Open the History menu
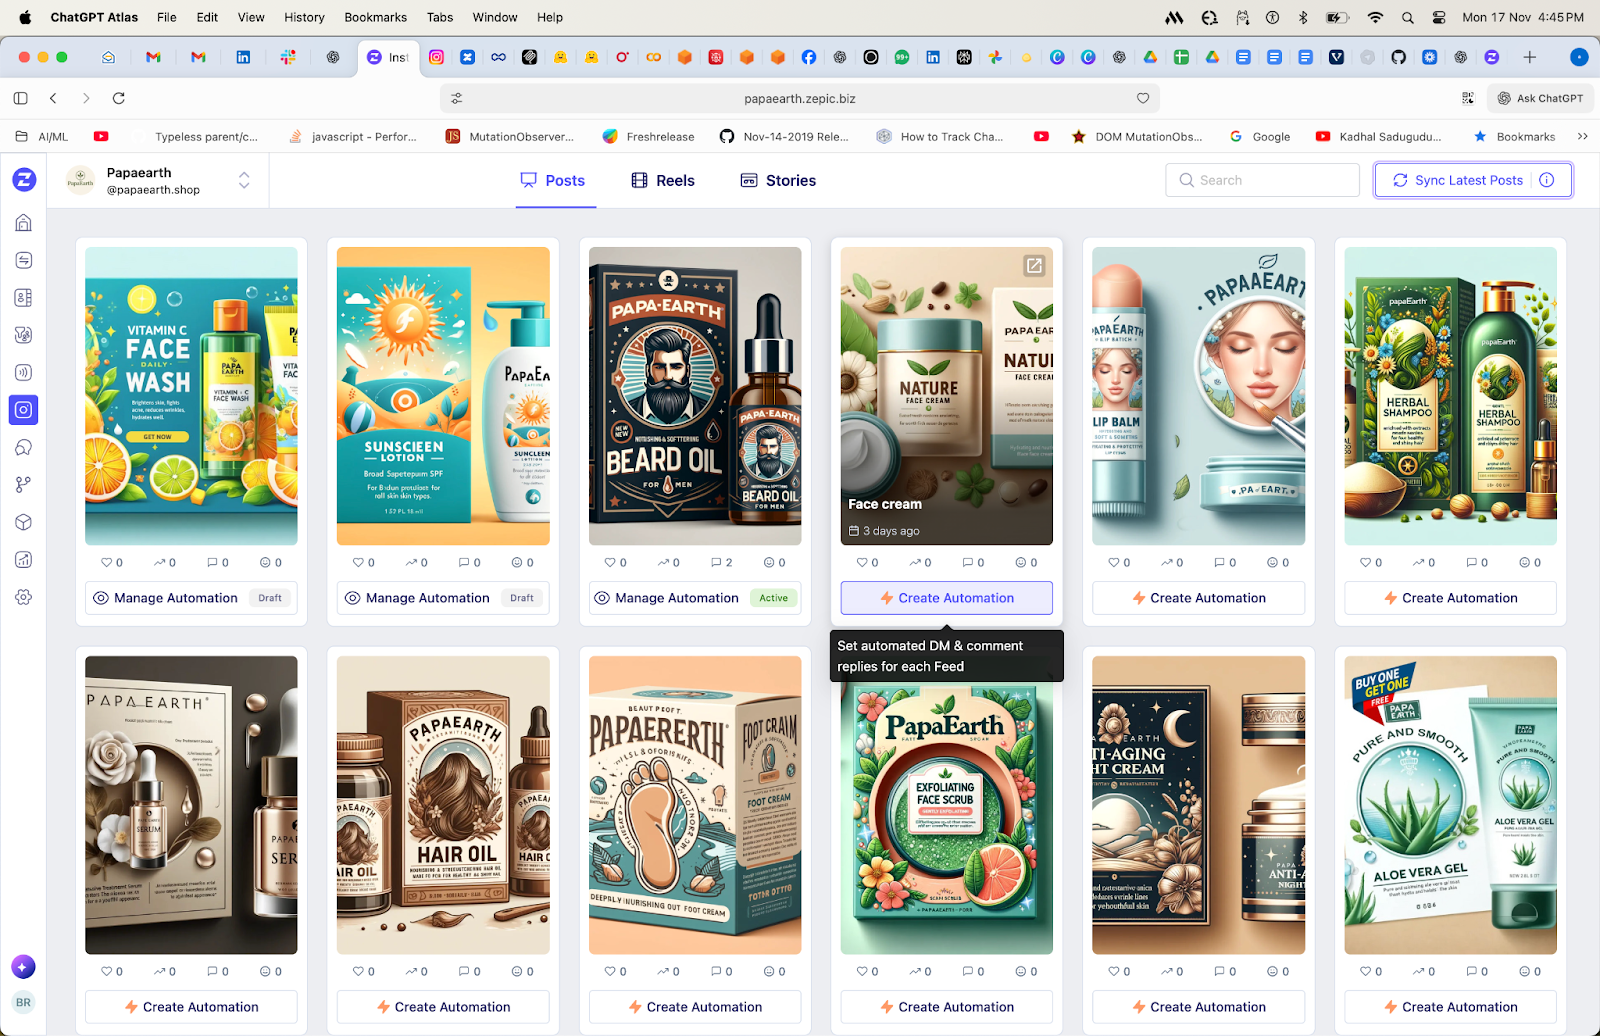1600x1036 pixels. pos(304,17)
